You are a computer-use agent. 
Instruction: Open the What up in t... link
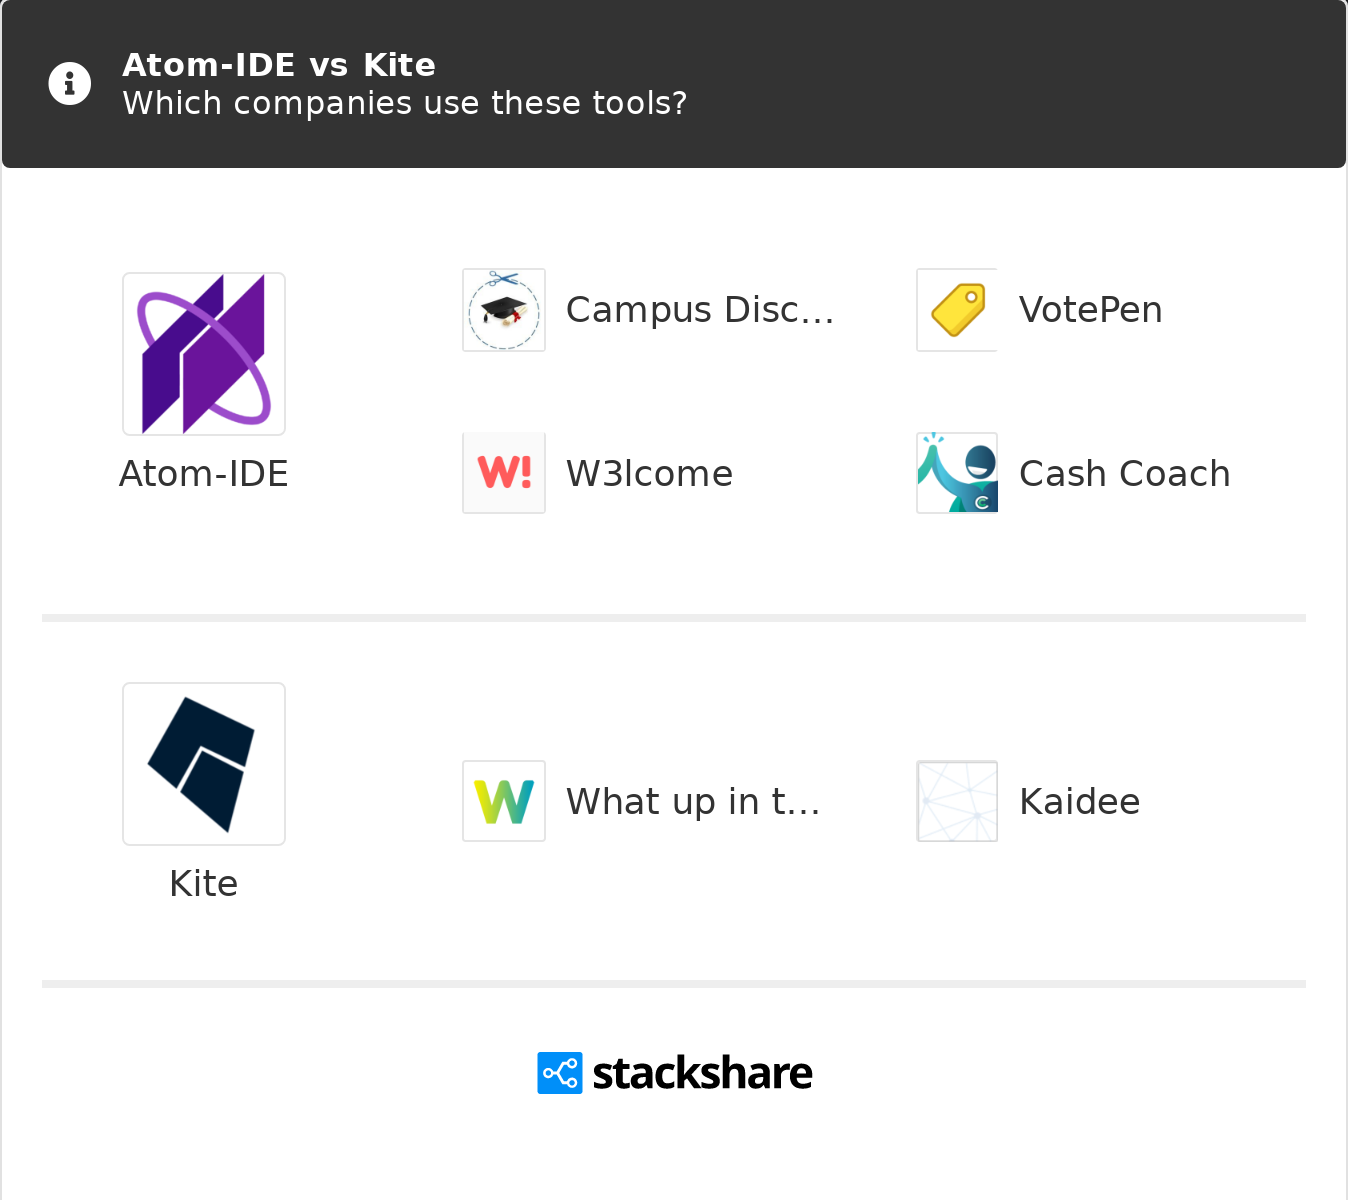(x=693, y=802)
